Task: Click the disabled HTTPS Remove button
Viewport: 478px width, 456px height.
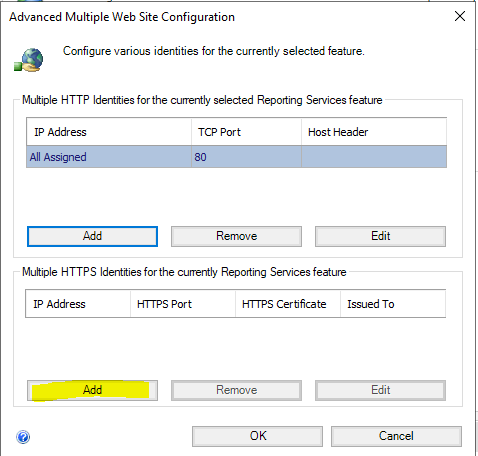Action: pyautogui.click(x=236, y=390)
